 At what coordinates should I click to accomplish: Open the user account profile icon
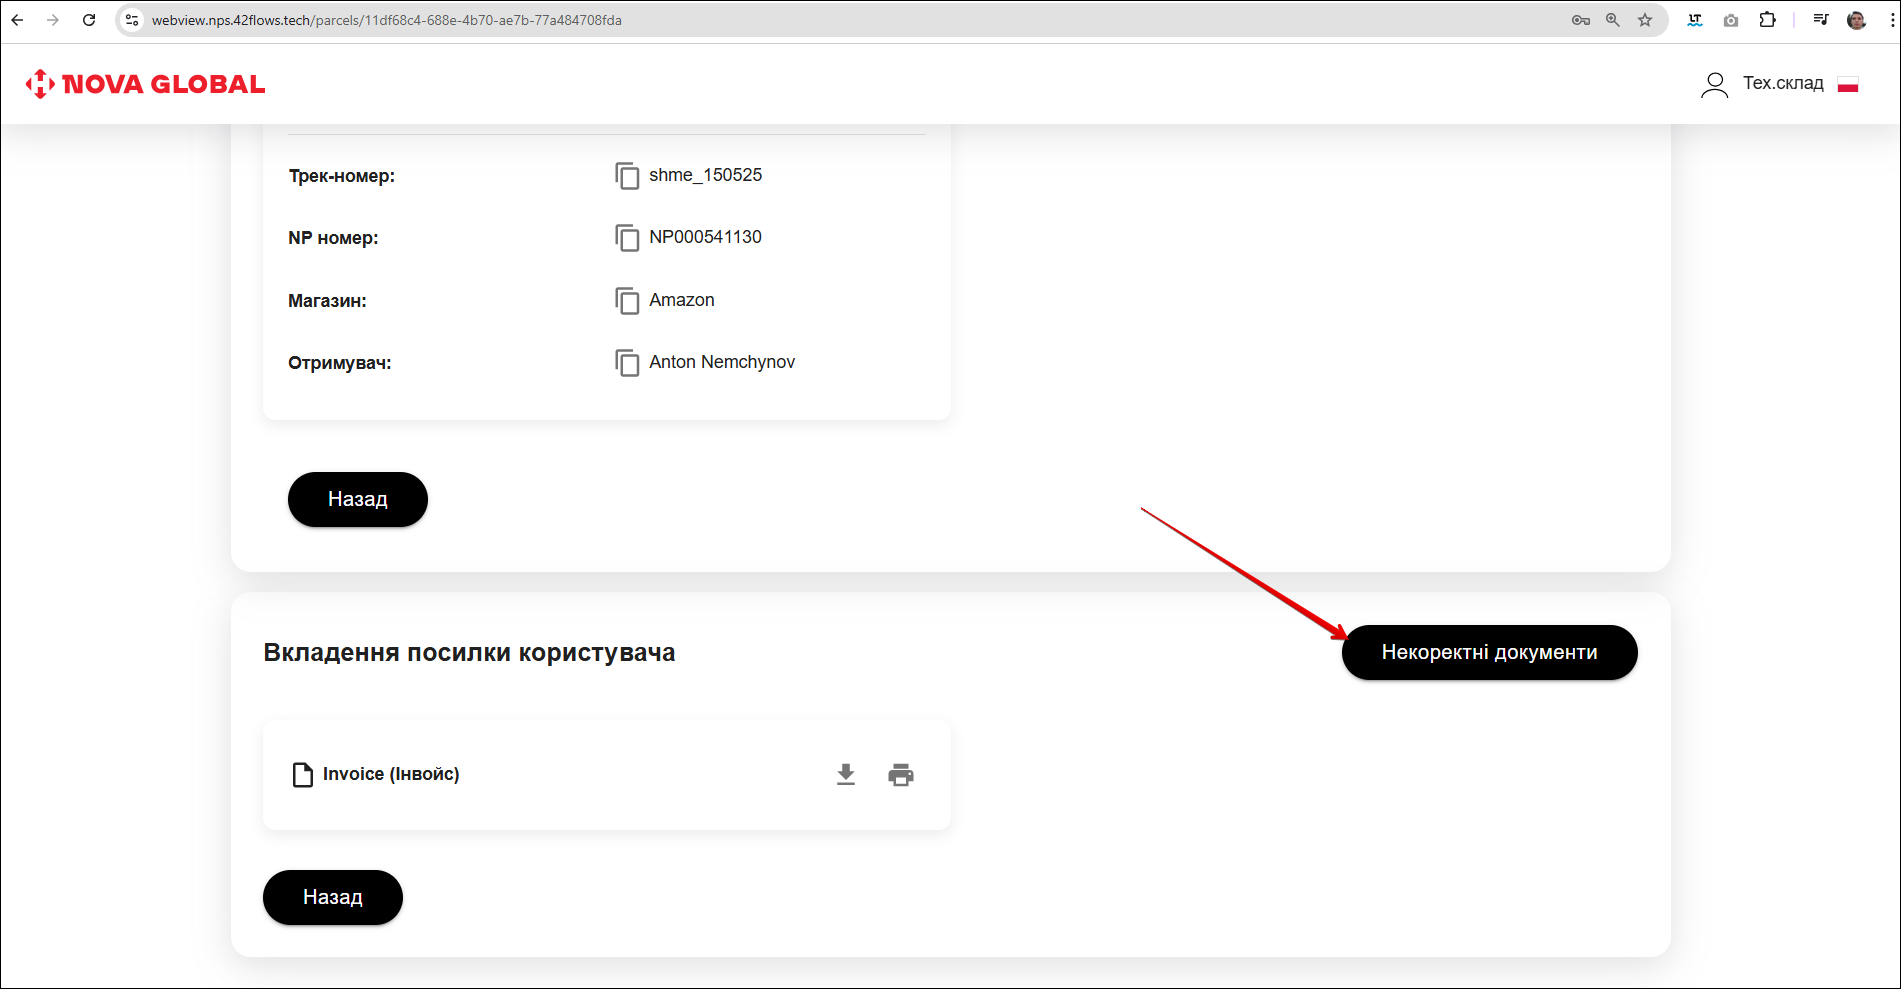click(1714, 85)
